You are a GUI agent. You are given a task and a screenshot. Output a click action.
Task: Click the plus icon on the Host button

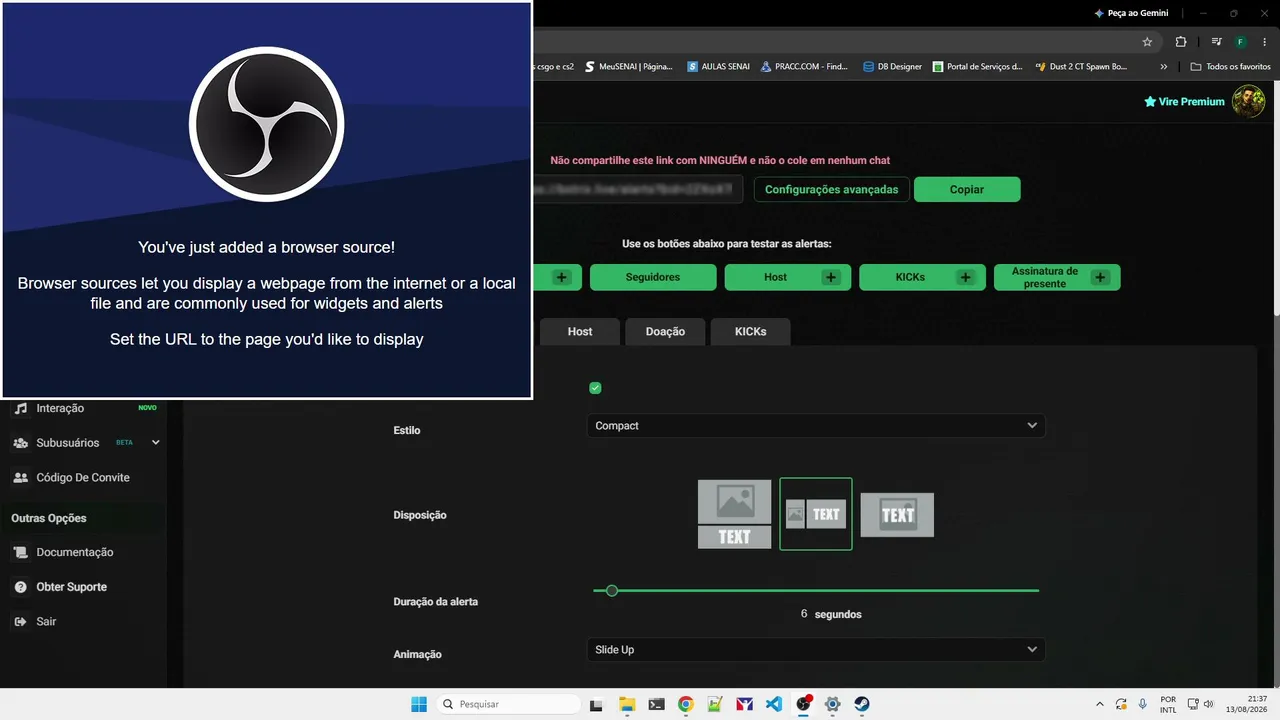tap(831, 277)
